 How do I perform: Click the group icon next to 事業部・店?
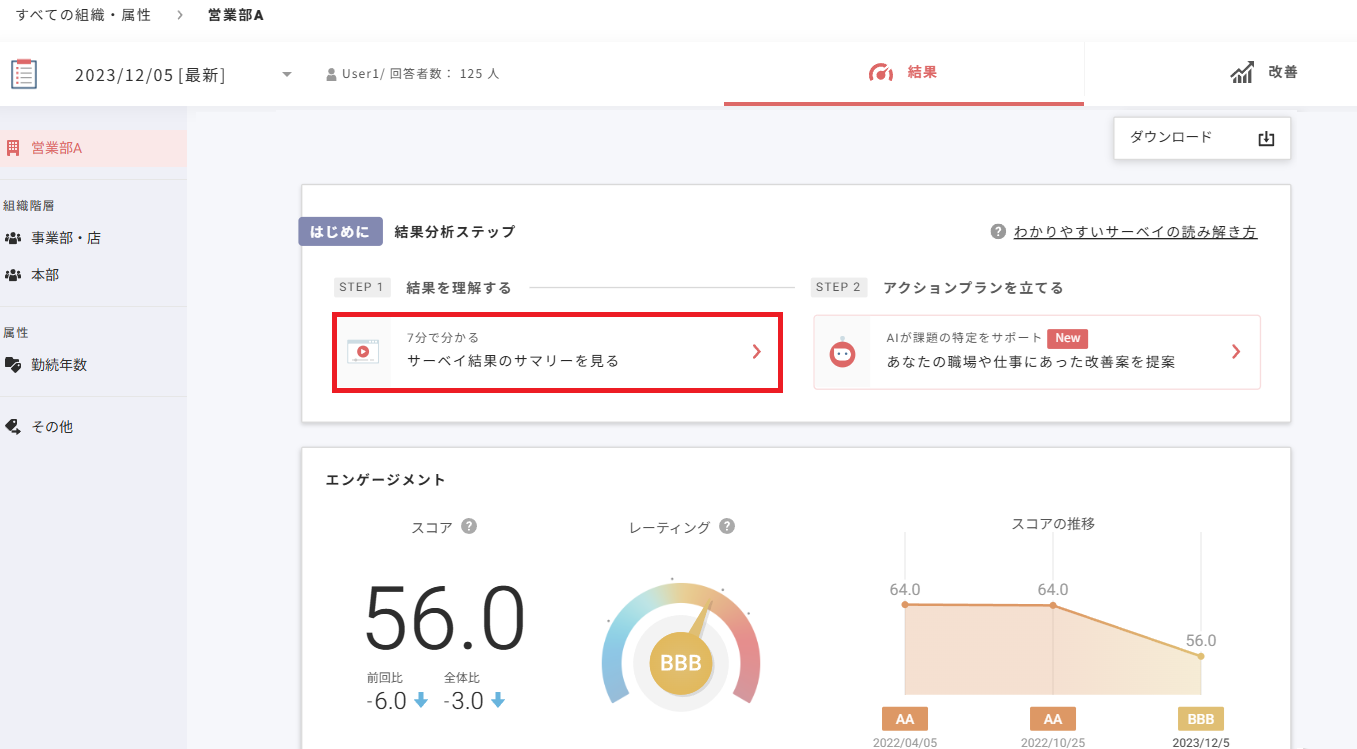[x=14, y=236]
